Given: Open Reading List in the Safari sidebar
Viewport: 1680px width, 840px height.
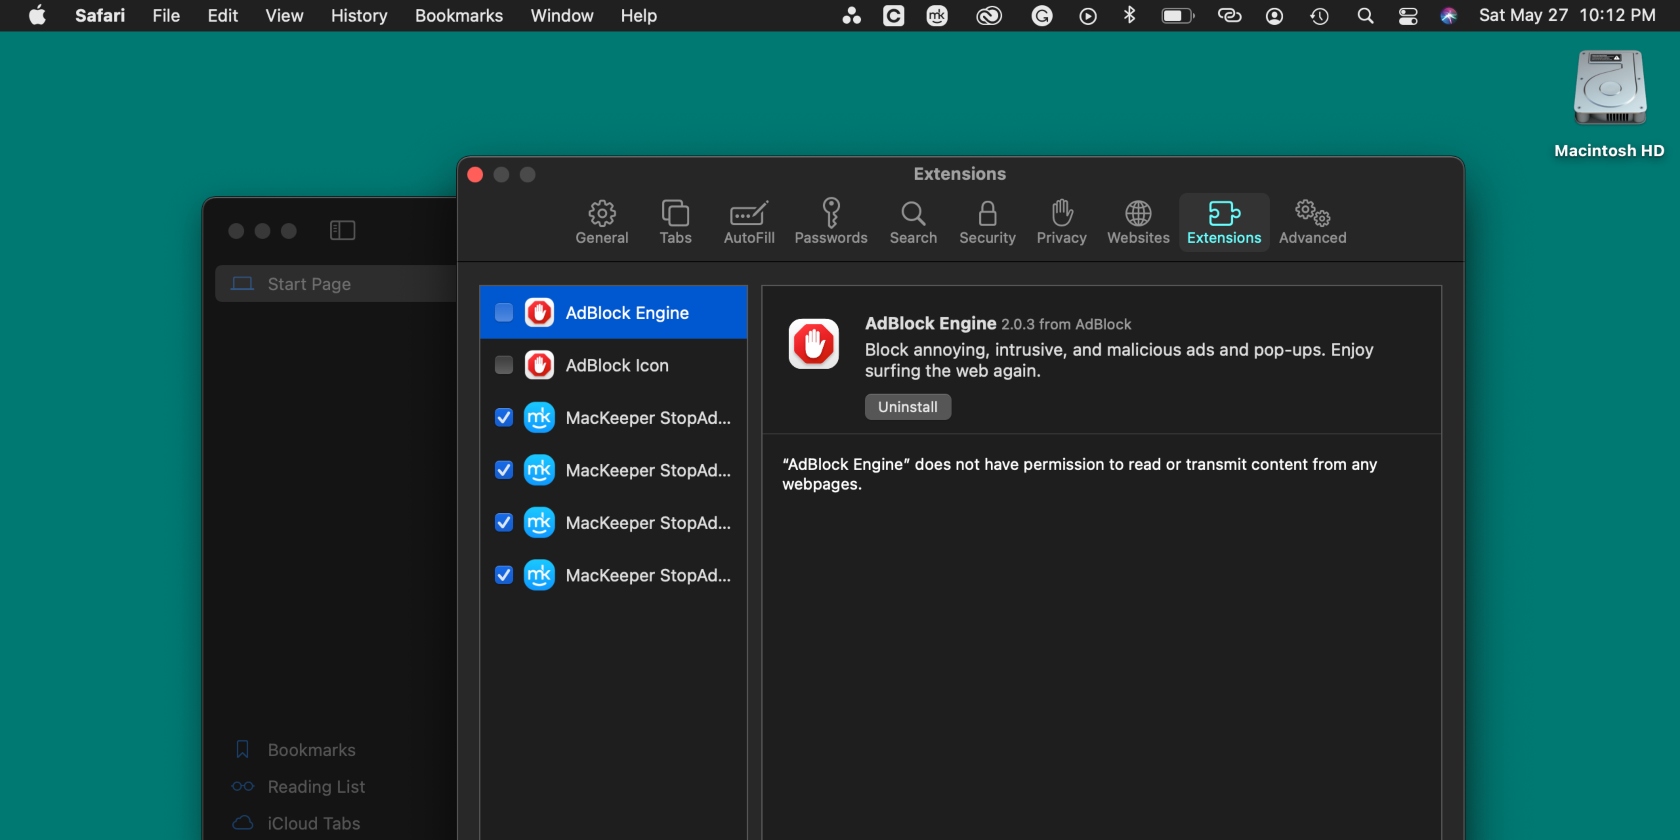Looking at the screenshot, I should tap(298, 787).
